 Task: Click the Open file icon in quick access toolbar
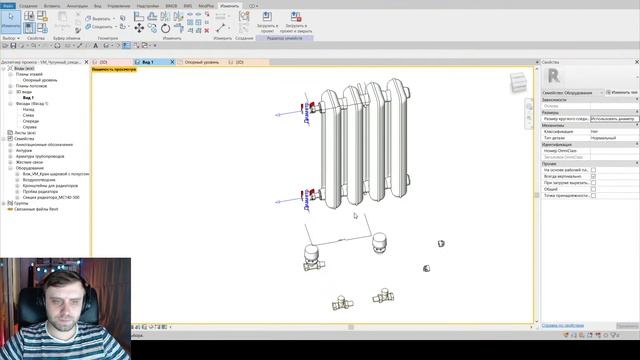click(x=5, y=46)
